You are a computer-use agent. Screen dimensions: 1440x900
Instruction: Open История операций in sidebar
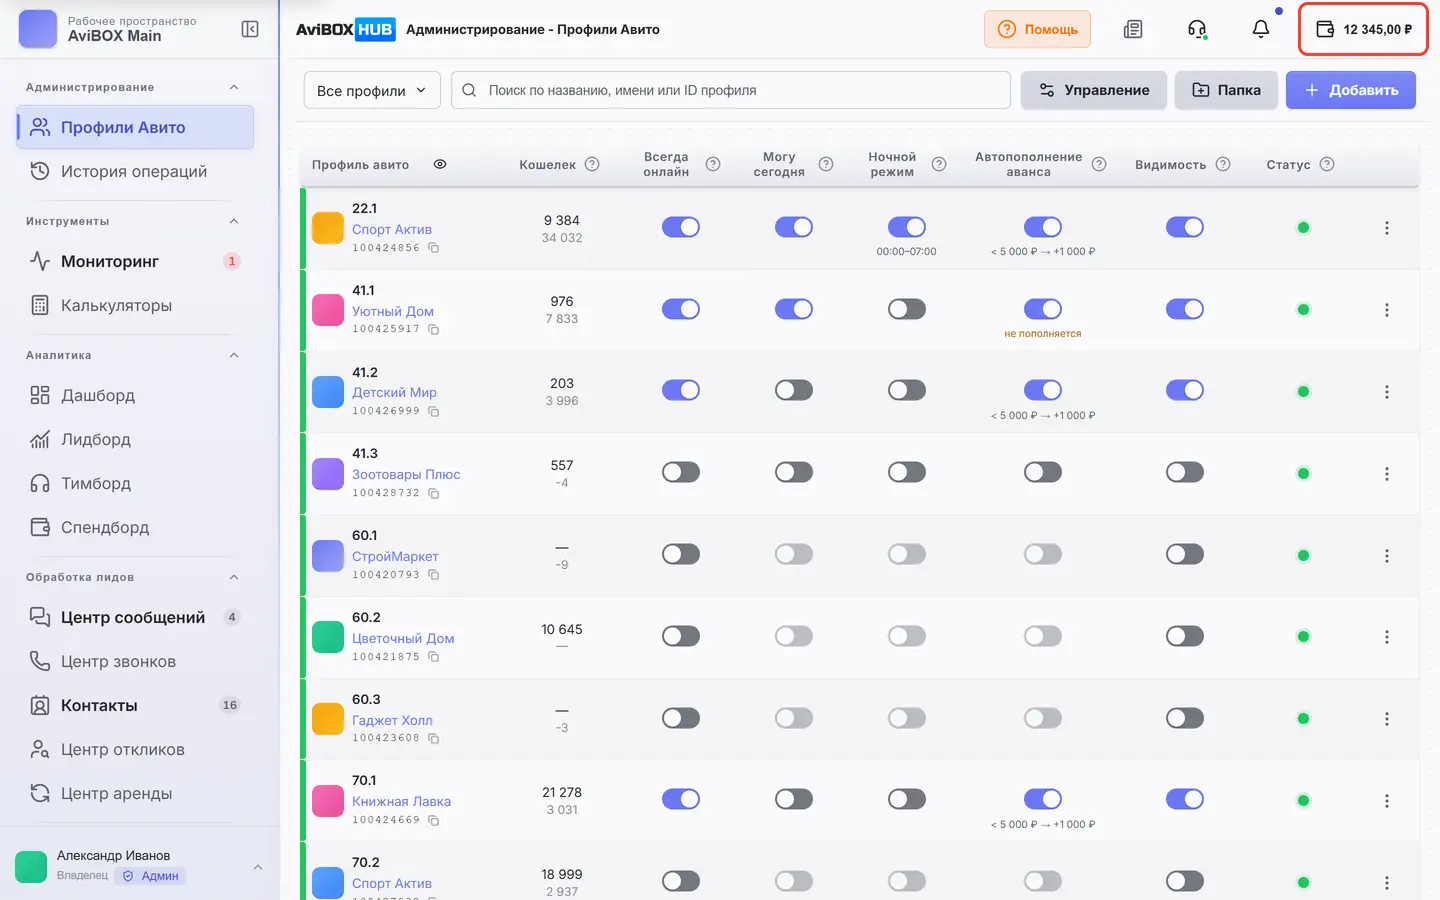[135, 171]
